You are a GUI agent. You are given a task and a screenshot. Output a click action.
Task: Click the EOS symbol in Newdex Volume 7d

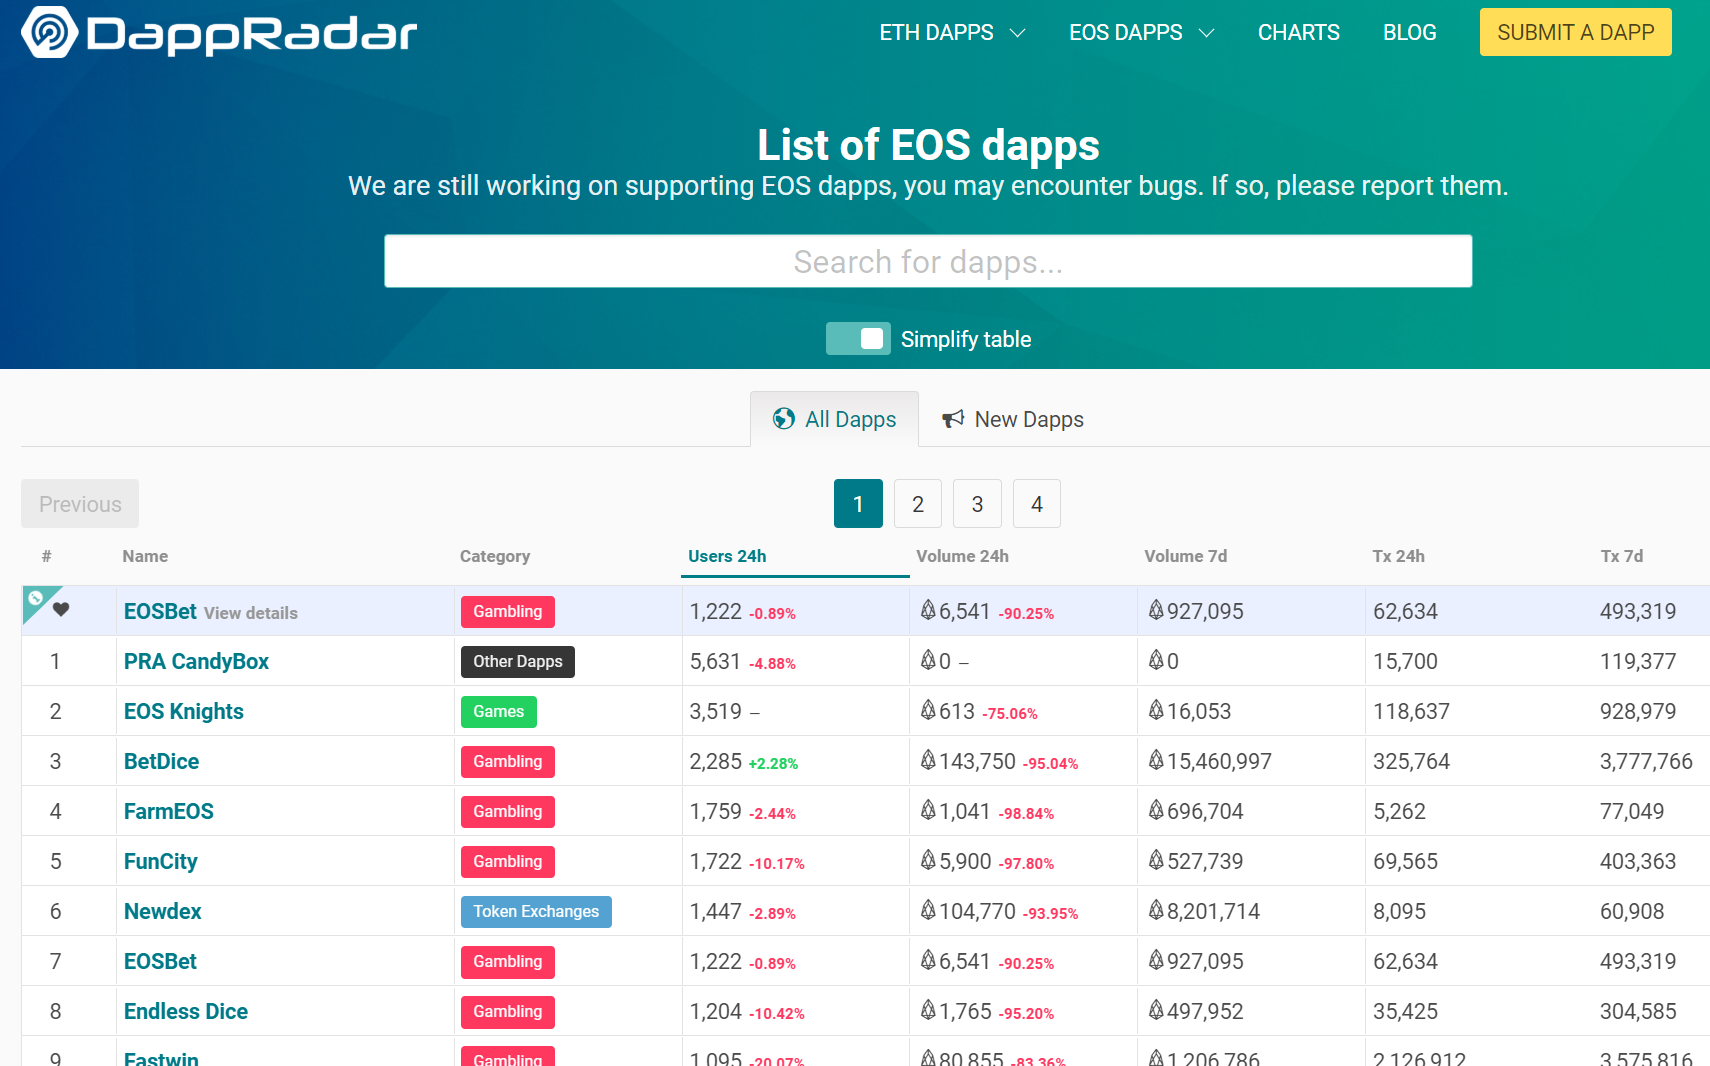[x=1156, y=911]
